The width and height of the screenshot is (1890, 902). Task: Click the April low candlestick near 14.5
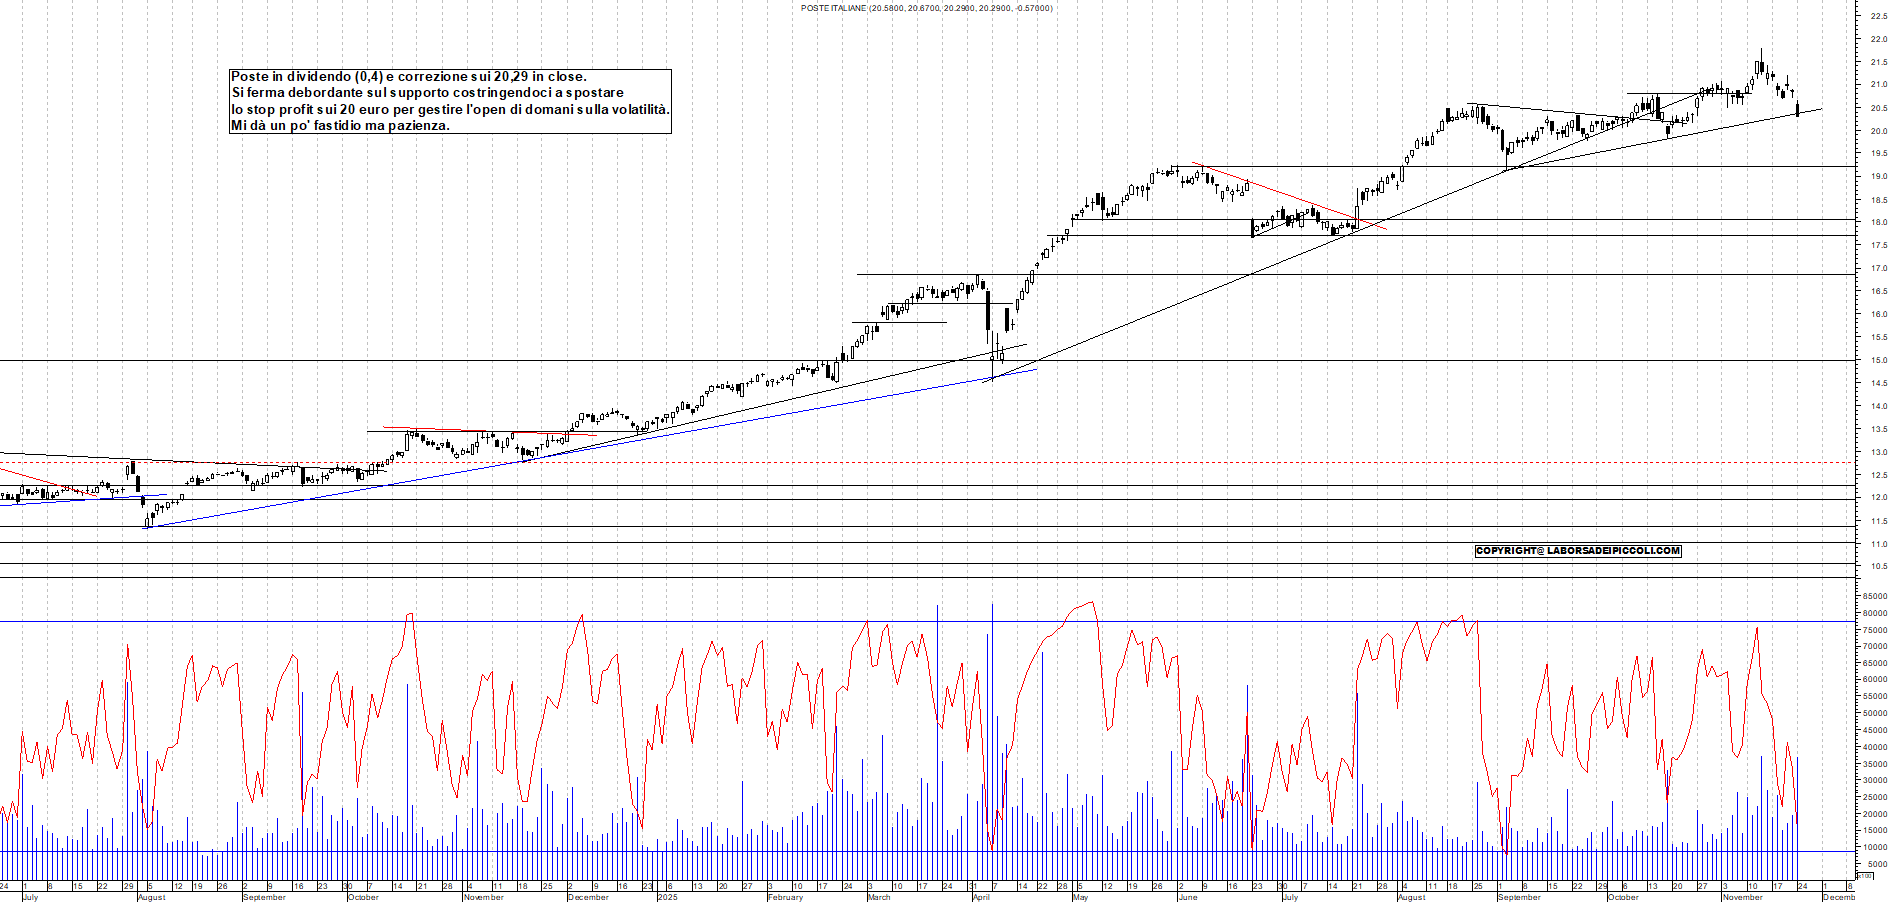(x=992, y=372)
